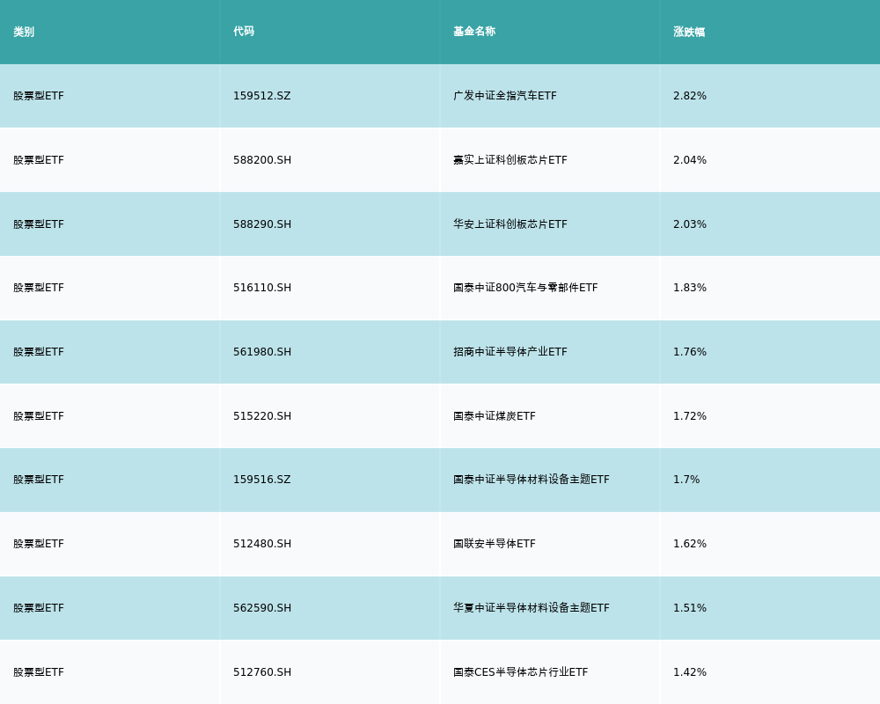This screenshot has width=880, height=704.
Task: Select code 512760.SH
Action: (x=262, y=672)
